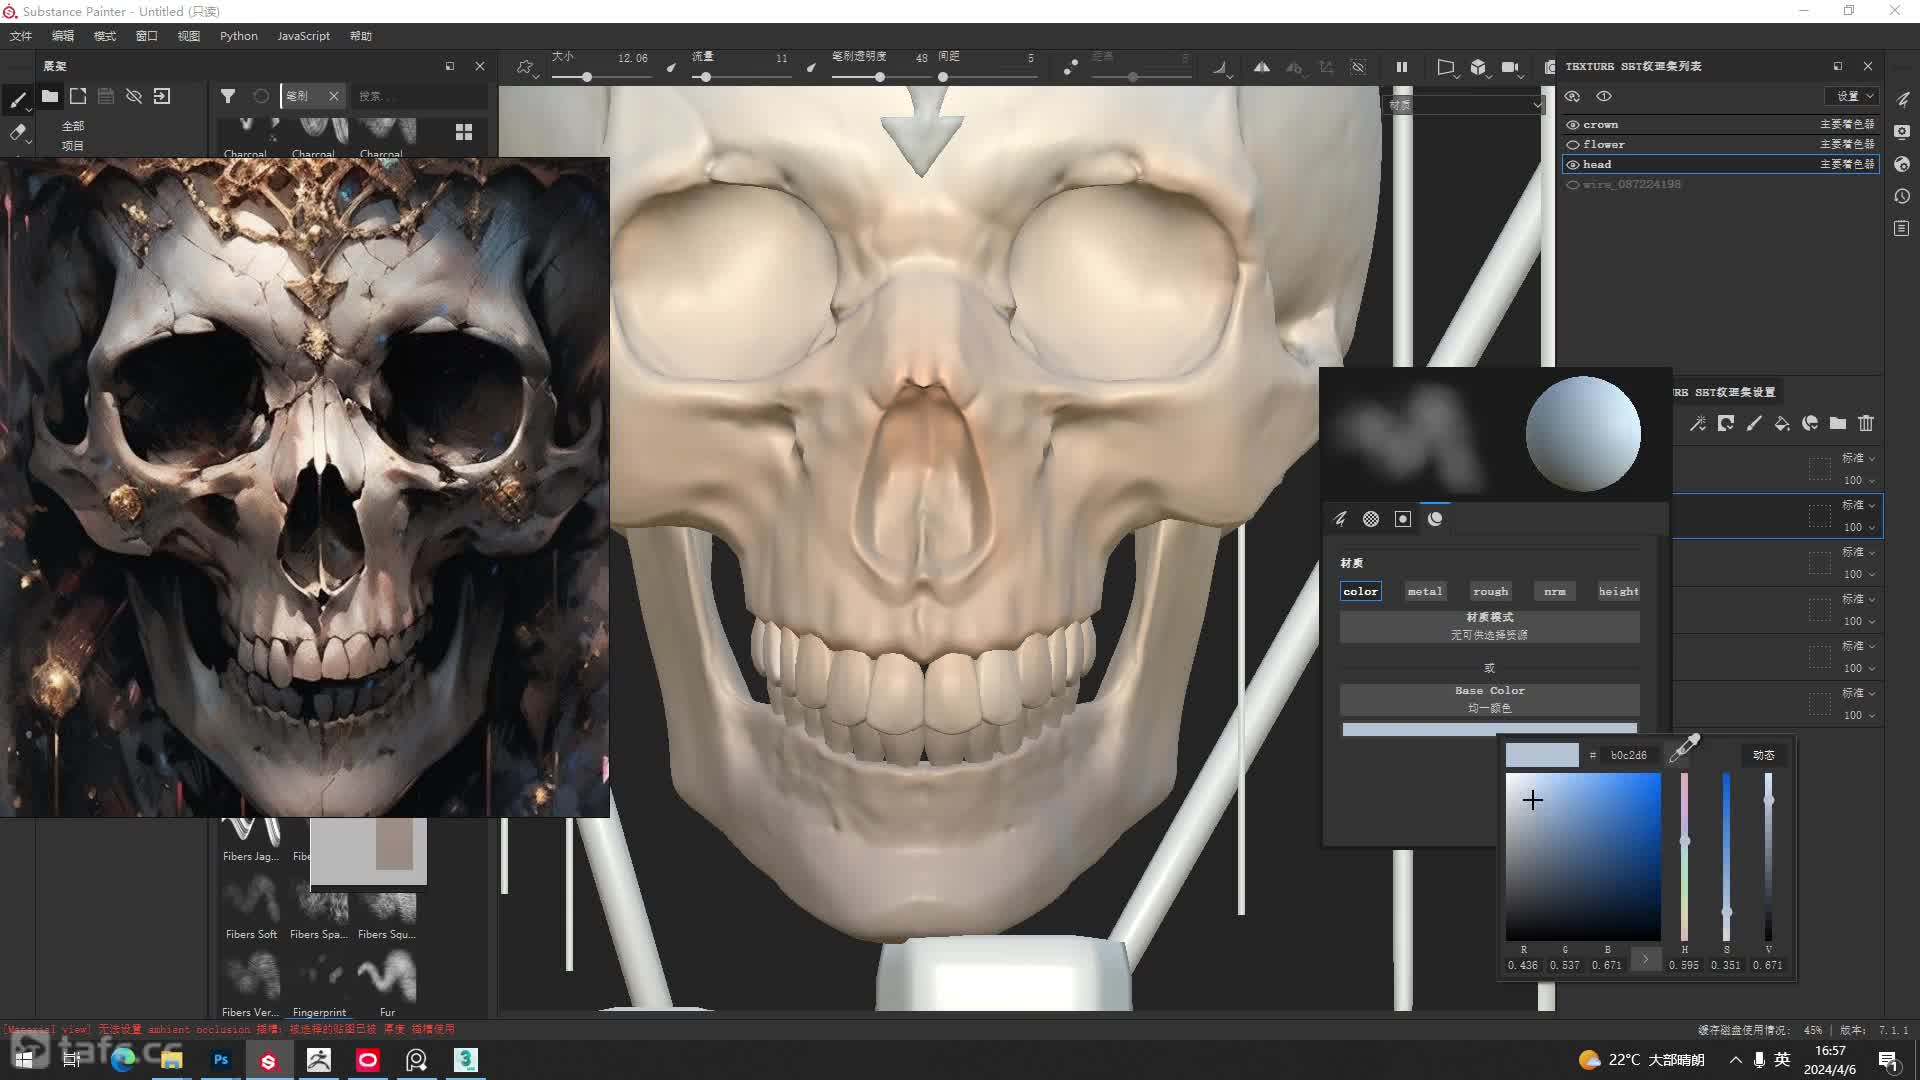Open the shelf filter funnel
This screenshot has height=1080, width=1920.
pyautogui.click(x=228, y=96)
